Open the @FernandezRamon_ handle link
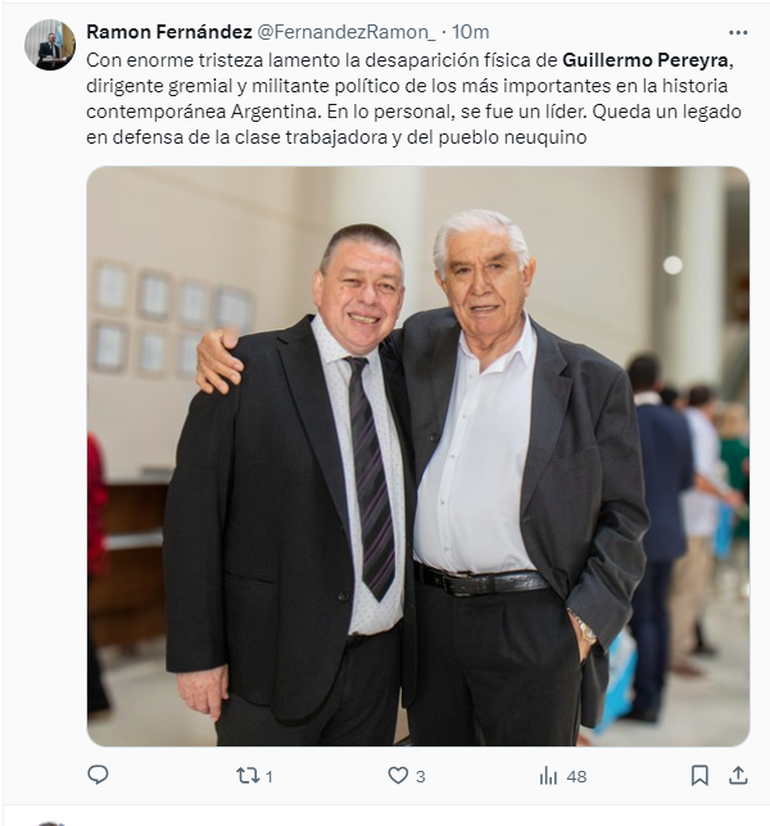 (x=347, y=32)
